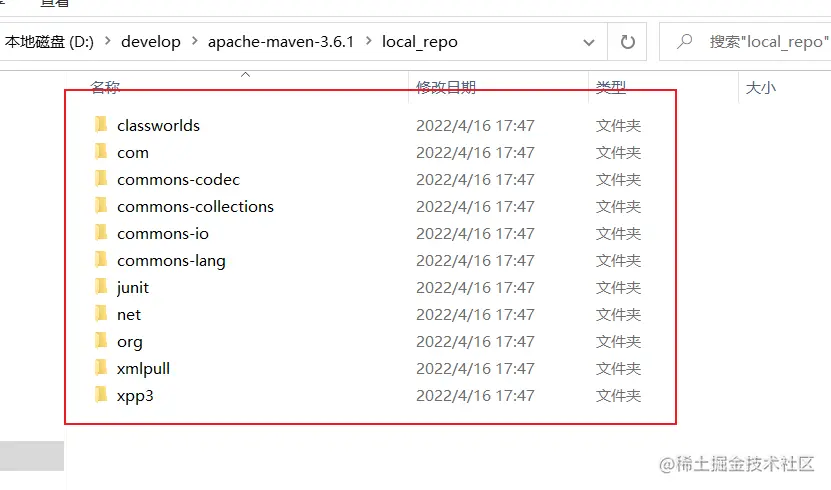
Task: Click the modified date of junit
Action: 475,288
